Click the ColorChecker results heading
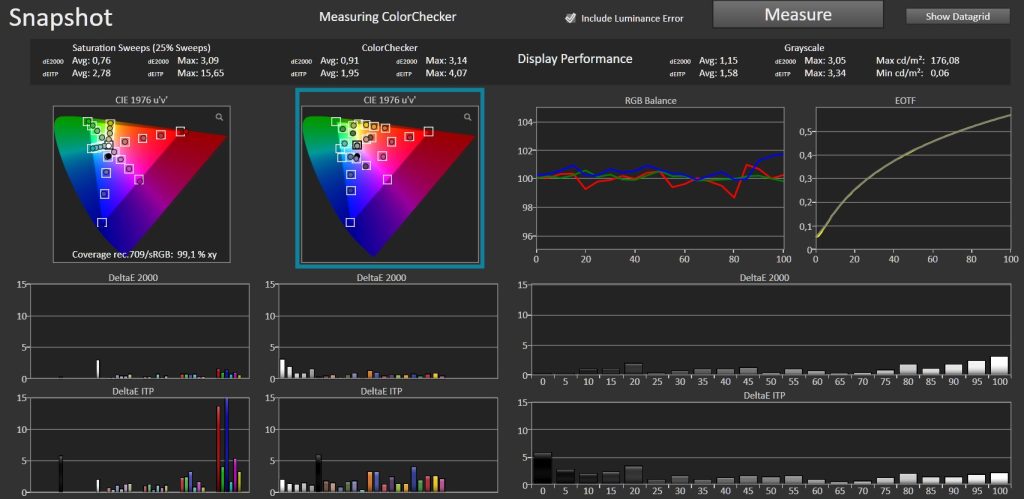Image resolution: width=1024 pixels, height=499 pixels. point(389,48)
